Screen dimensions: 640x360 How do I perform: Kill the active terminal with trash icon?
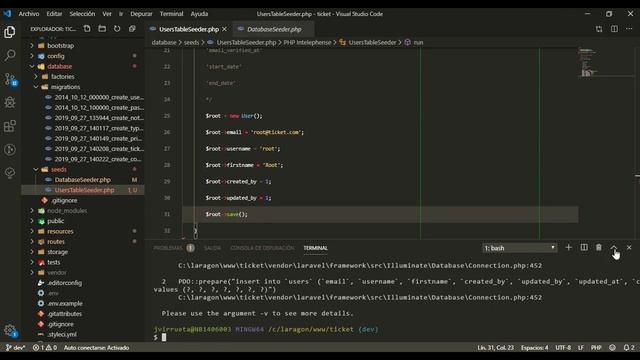(599, 247)
